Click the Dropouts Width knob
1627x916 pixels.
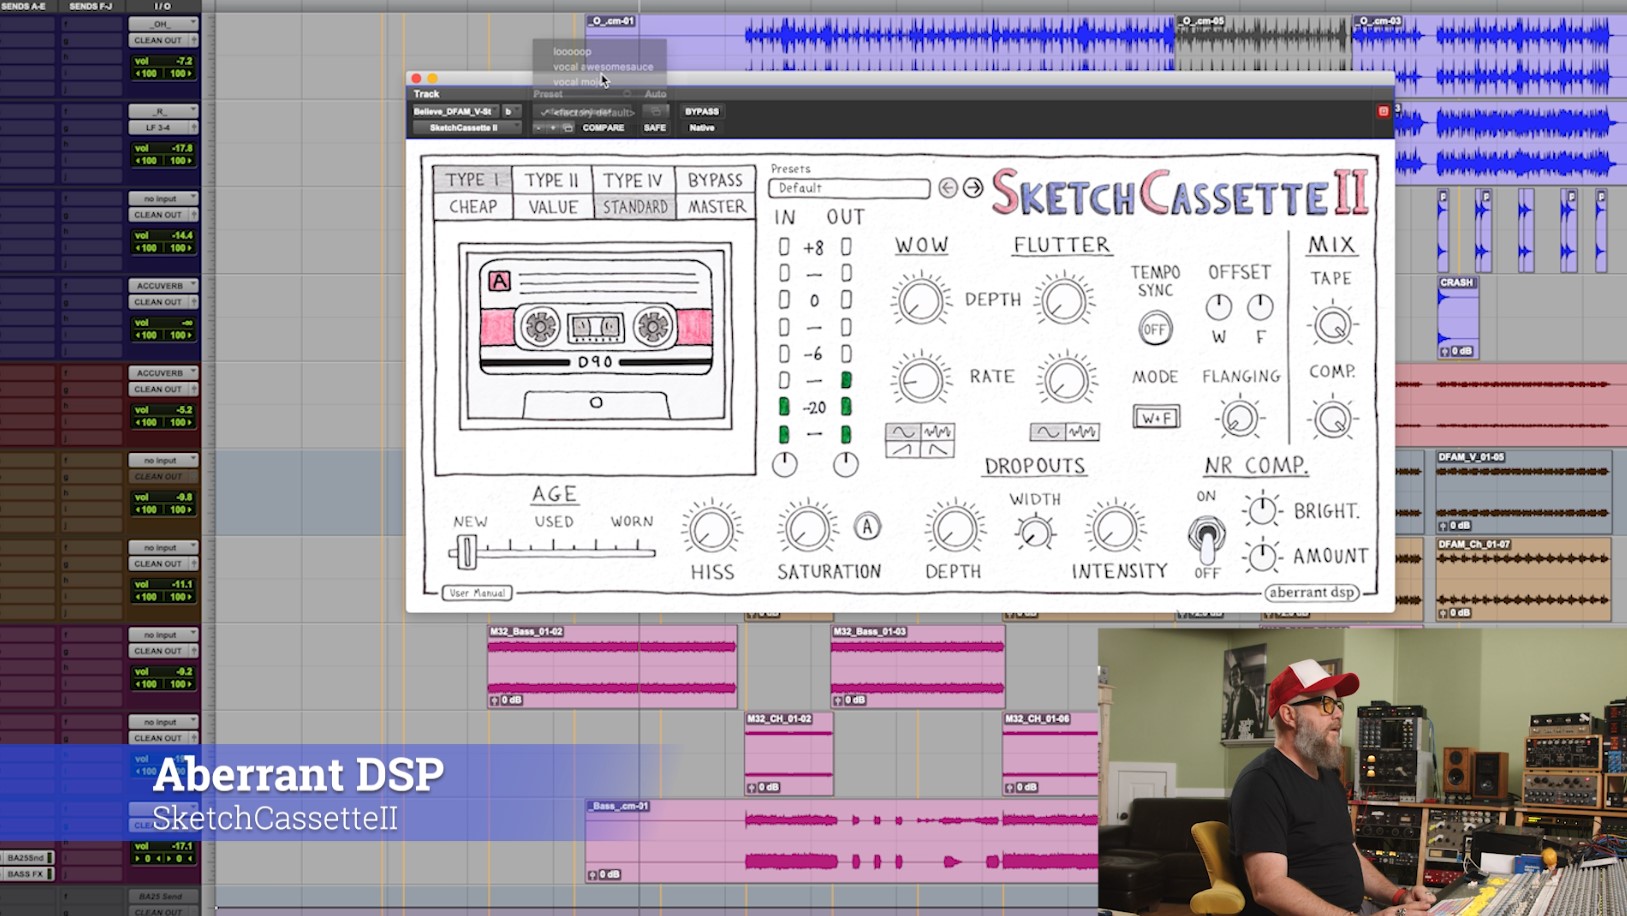1035,531
